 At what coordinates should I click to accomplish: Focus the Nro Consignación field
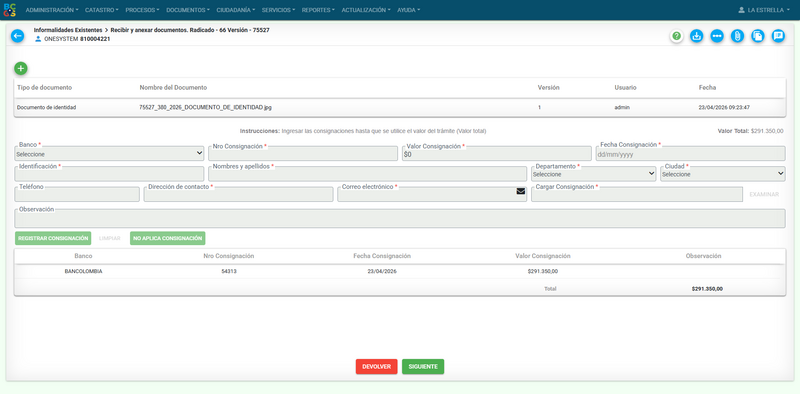coord(303,154)
